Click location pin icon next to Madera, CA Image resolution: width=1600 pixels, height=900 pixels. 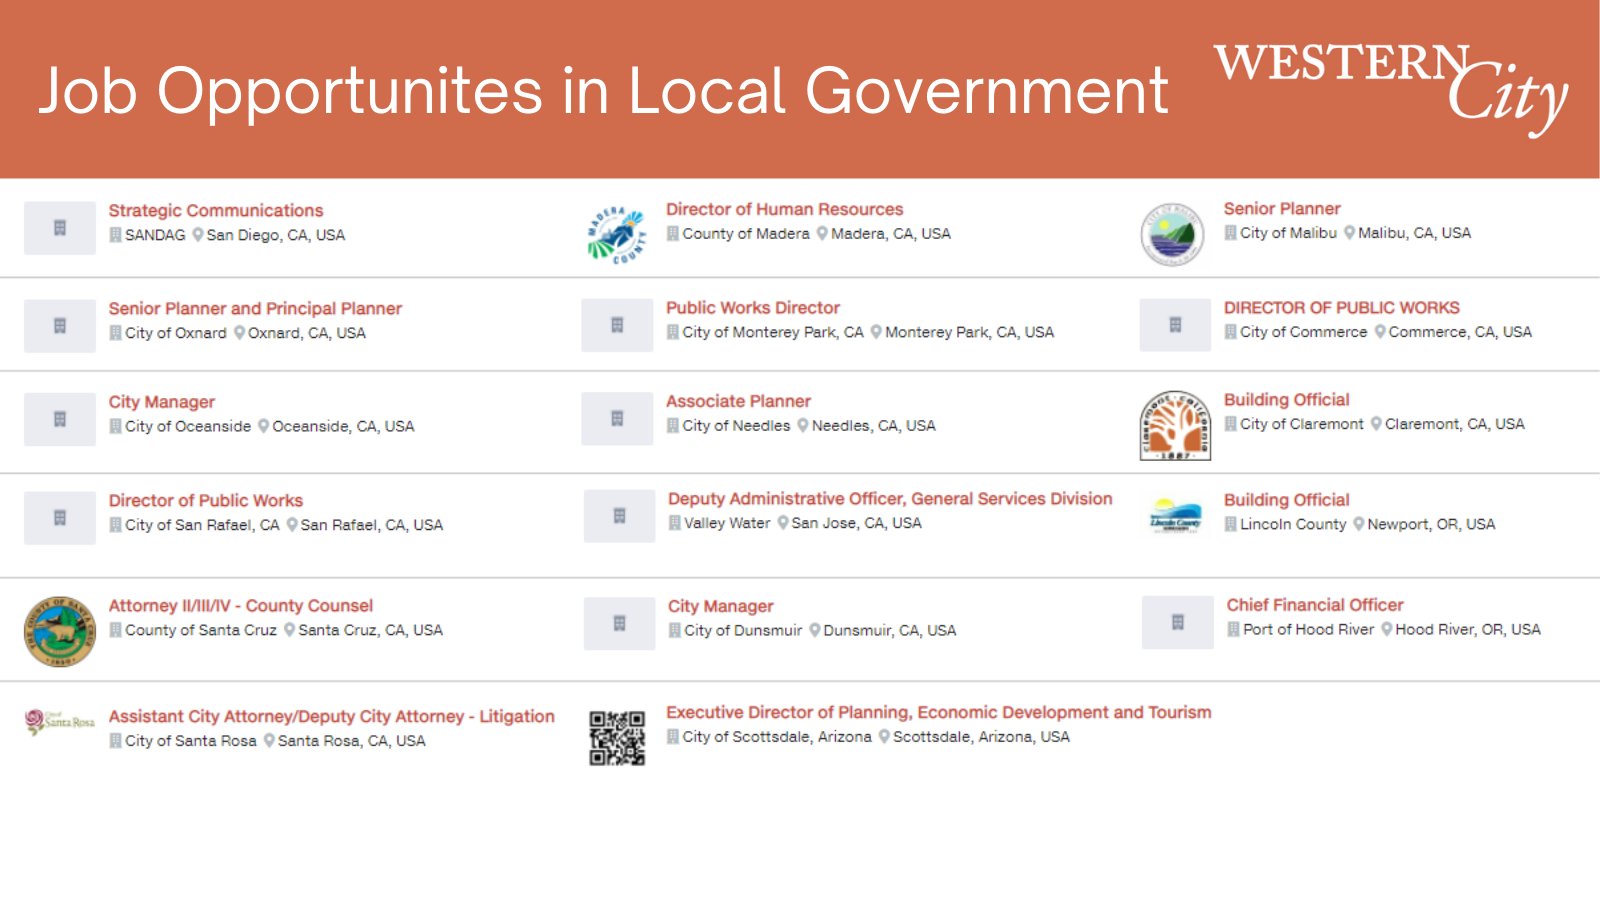tap(822, 233)
